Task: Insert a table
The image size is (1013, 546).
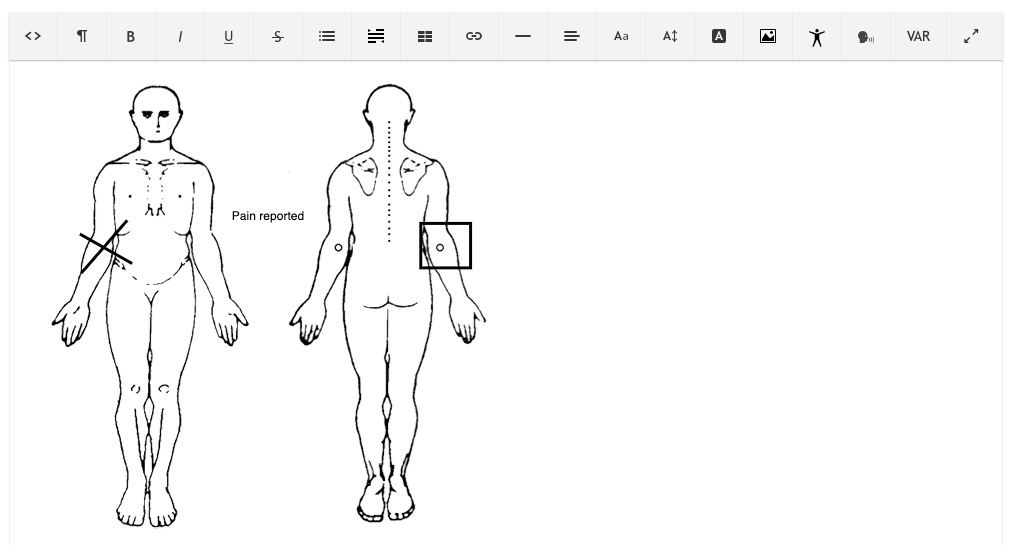Action: point(425,36)
